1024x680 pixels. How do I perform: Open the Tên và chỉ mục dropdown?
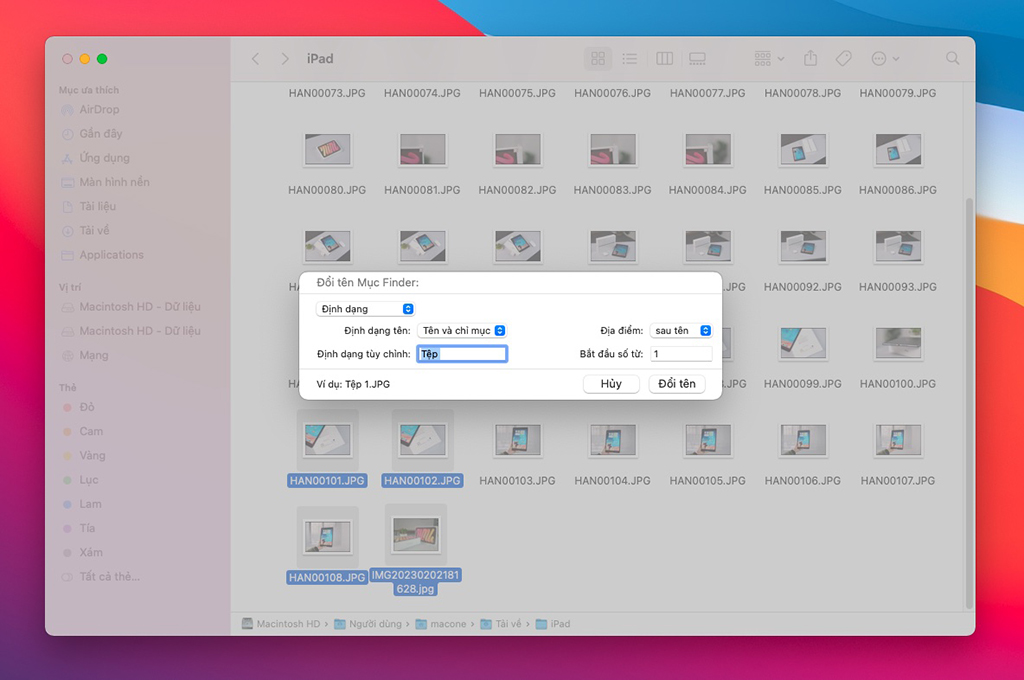coord(462,331)
